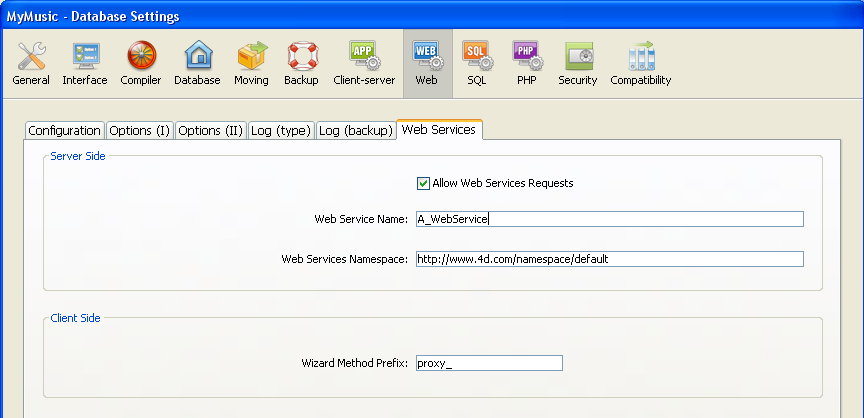
Task: Open the Options (I) tab
Action: click(x=139, y=131)
